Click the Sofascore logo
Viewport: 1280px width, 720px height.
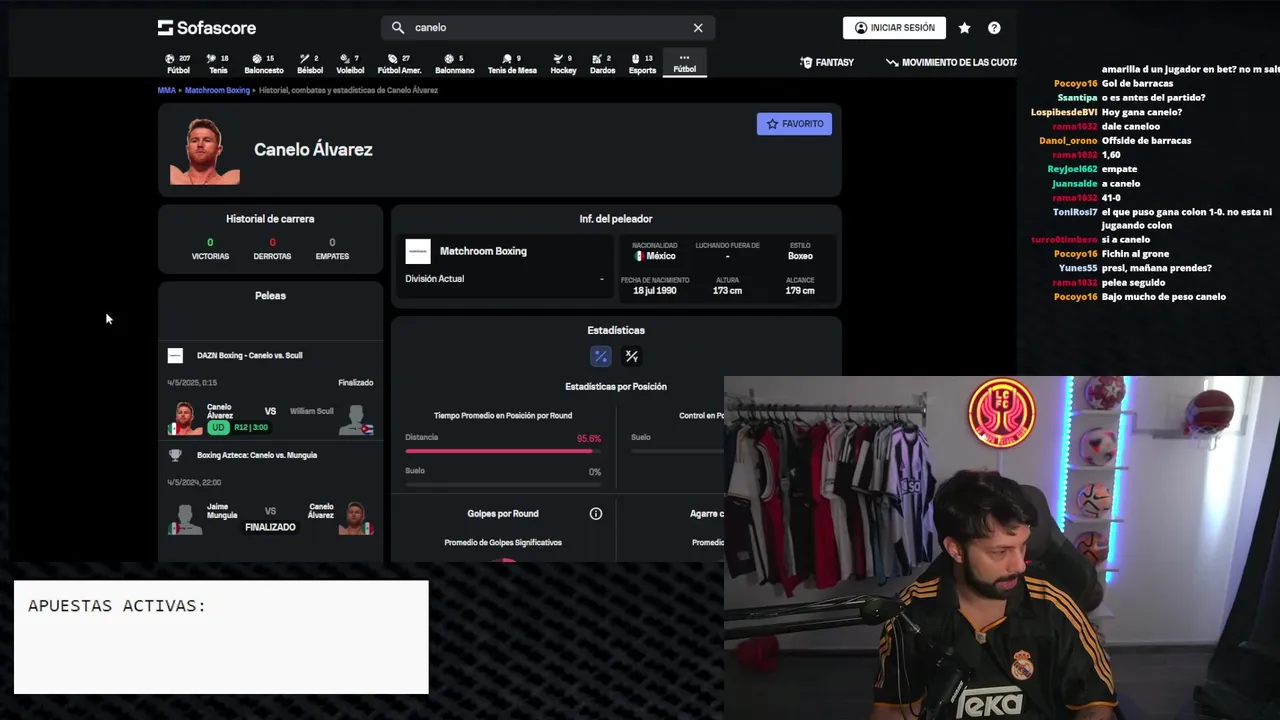(207, 28)
